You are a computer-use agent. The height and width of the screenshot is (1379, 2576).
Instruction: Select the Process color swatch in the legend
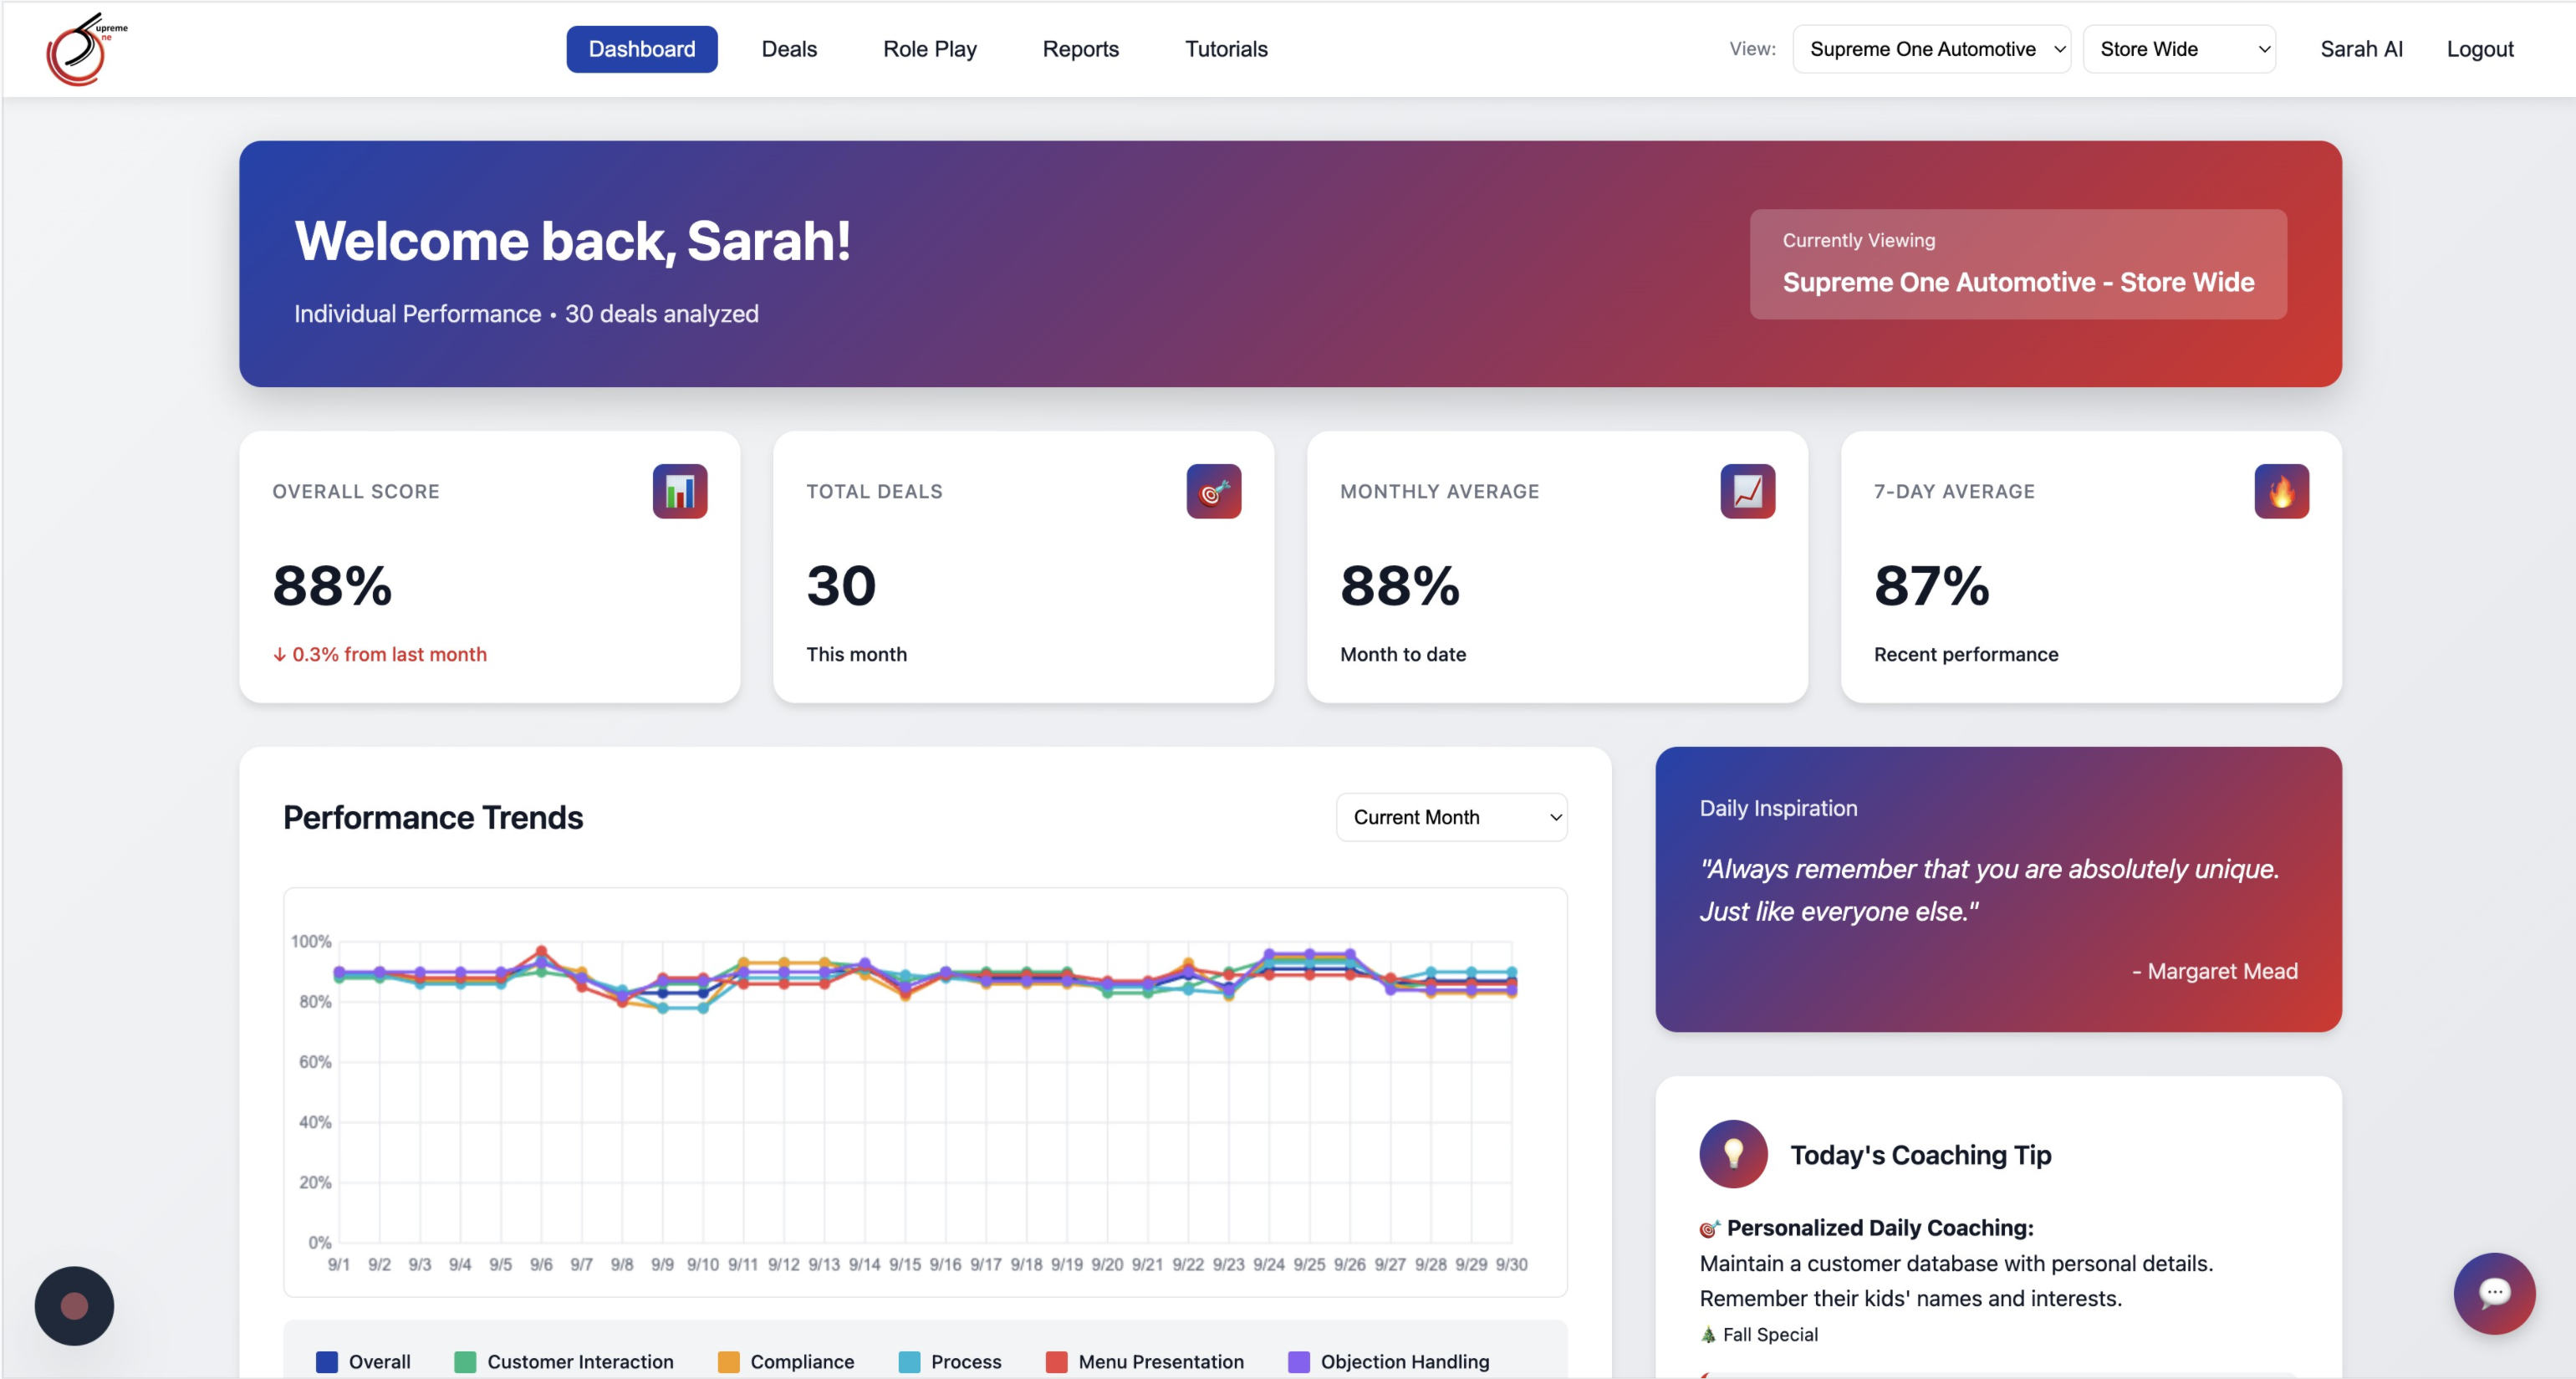pos(908,1361)
